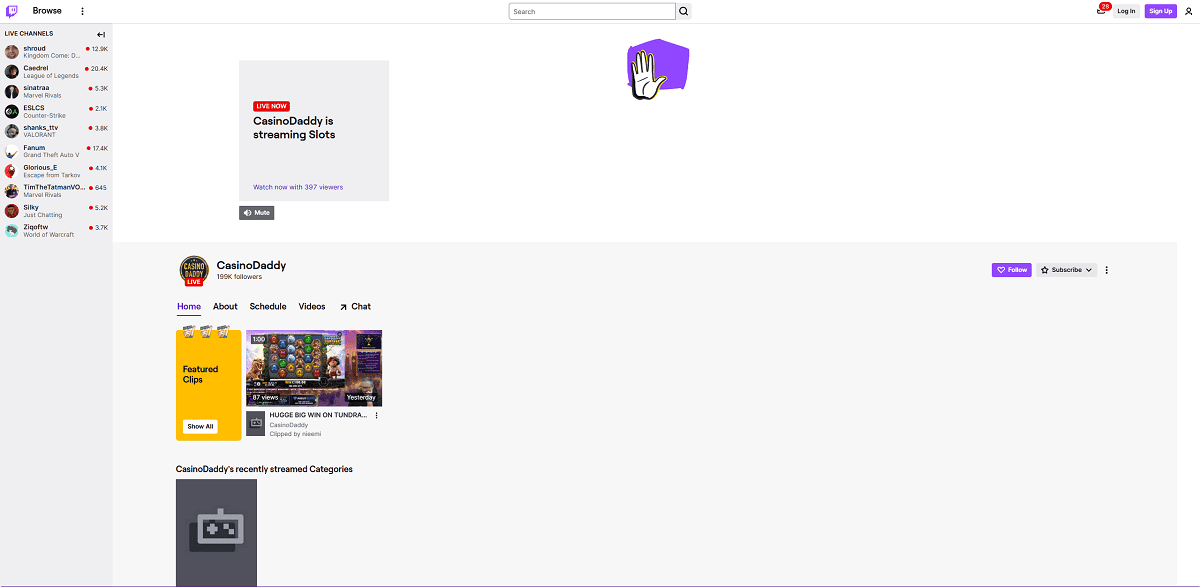
Task: Click the Log In button
Action: (1127, 11)
